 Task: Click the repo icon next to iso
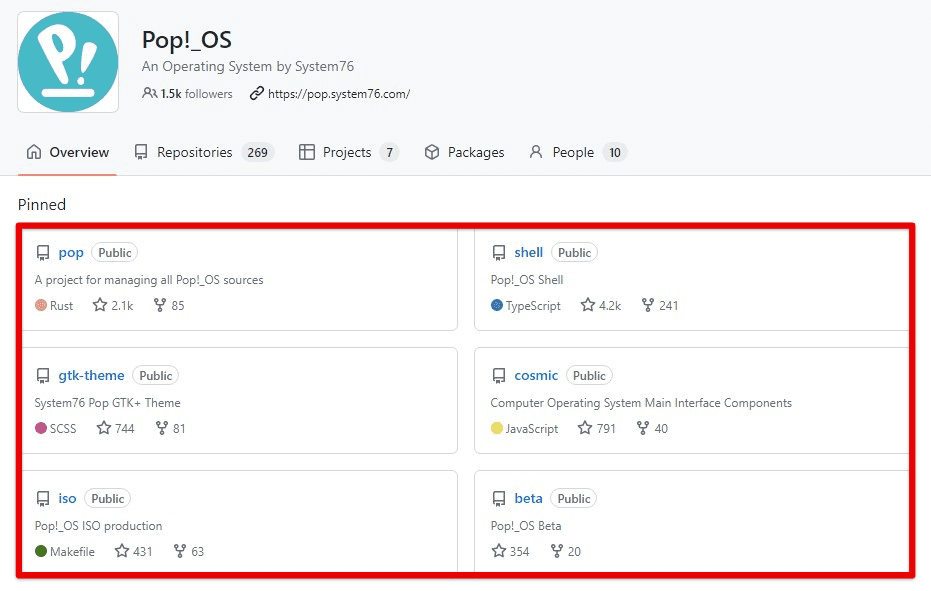point(43,499)
